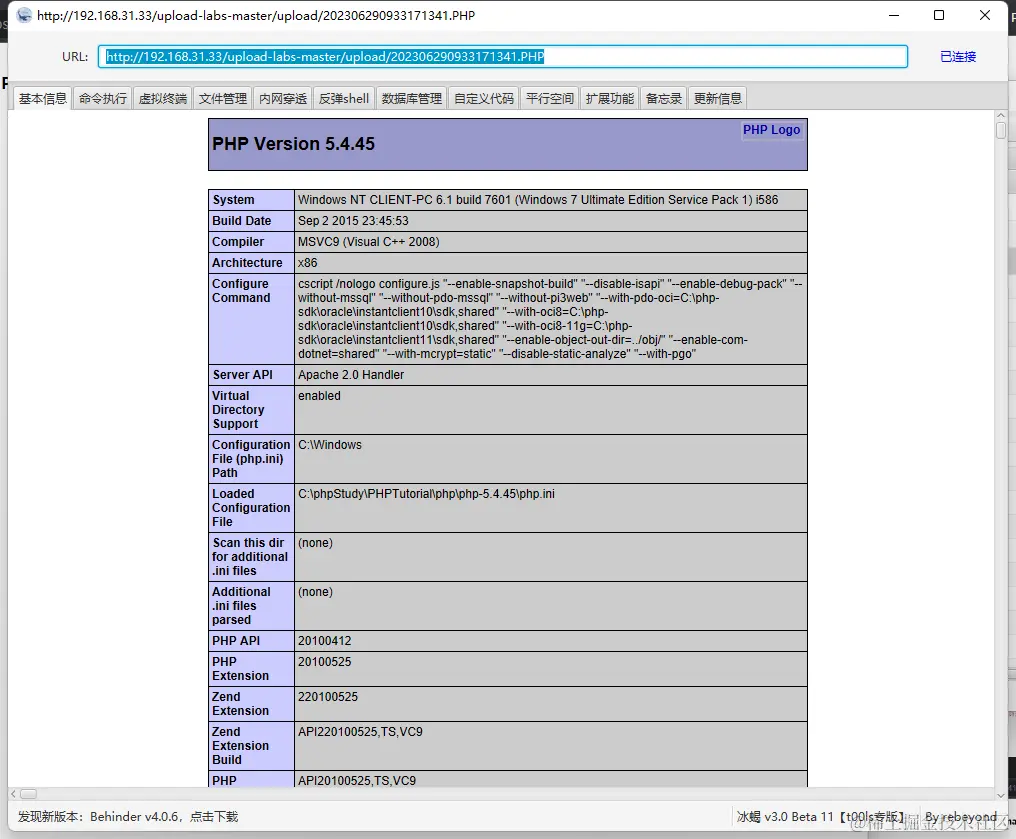This screenshot has height=839, width=1016.
Task: Click the horizontal scrollbar left arrow
Action: coord(13,794)
